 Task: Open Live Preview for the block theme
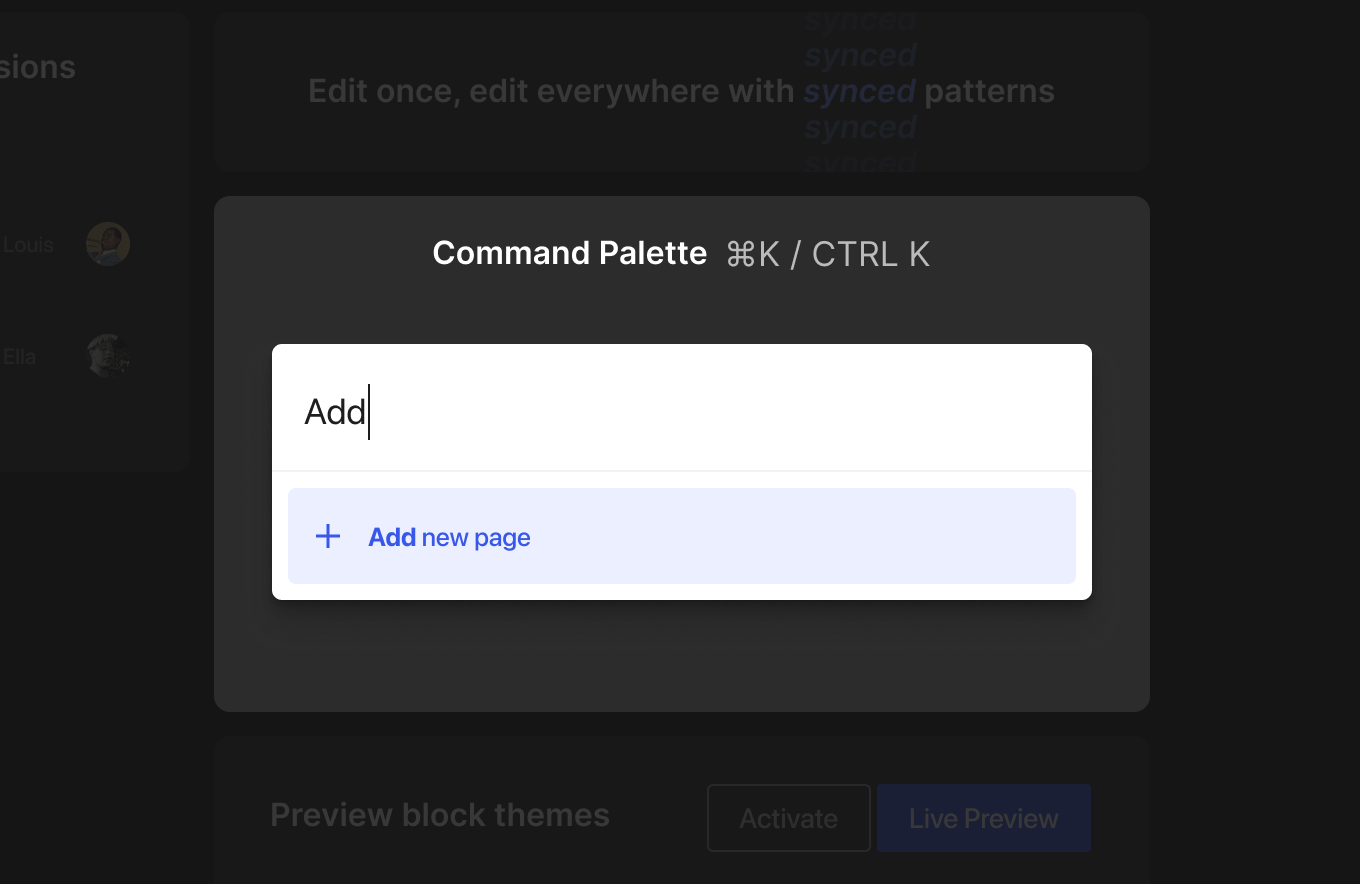coord(983,818)
